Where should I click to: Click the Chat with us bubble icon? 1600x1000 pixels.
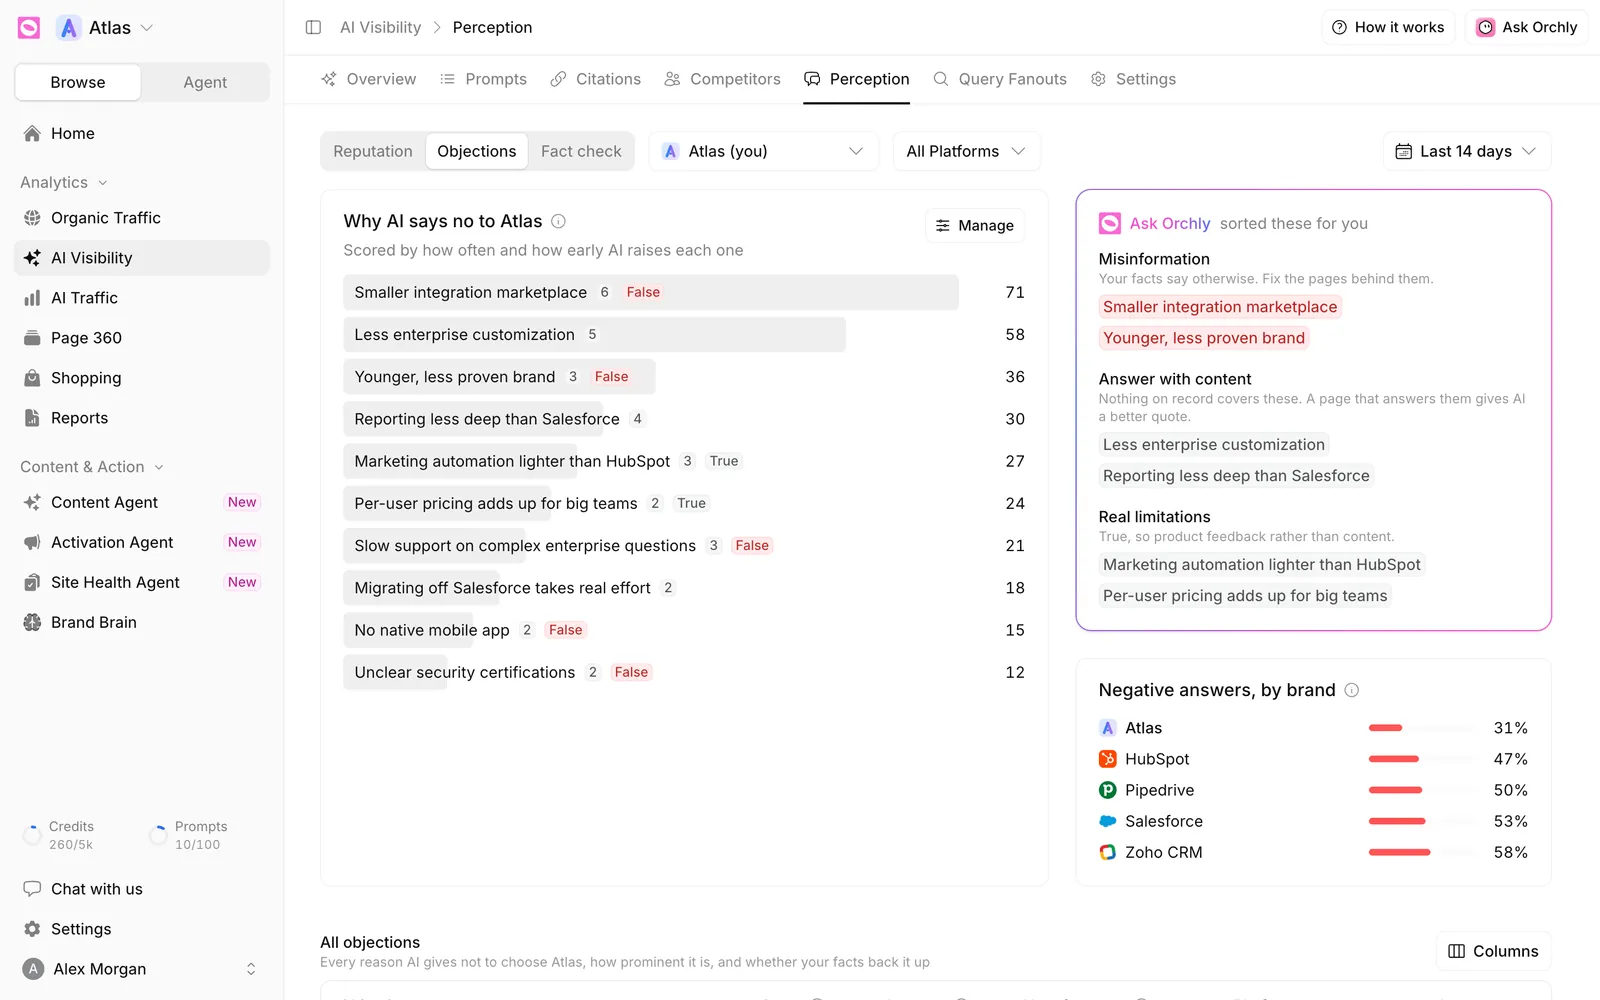pyautogui.click(x=32, y=889)
